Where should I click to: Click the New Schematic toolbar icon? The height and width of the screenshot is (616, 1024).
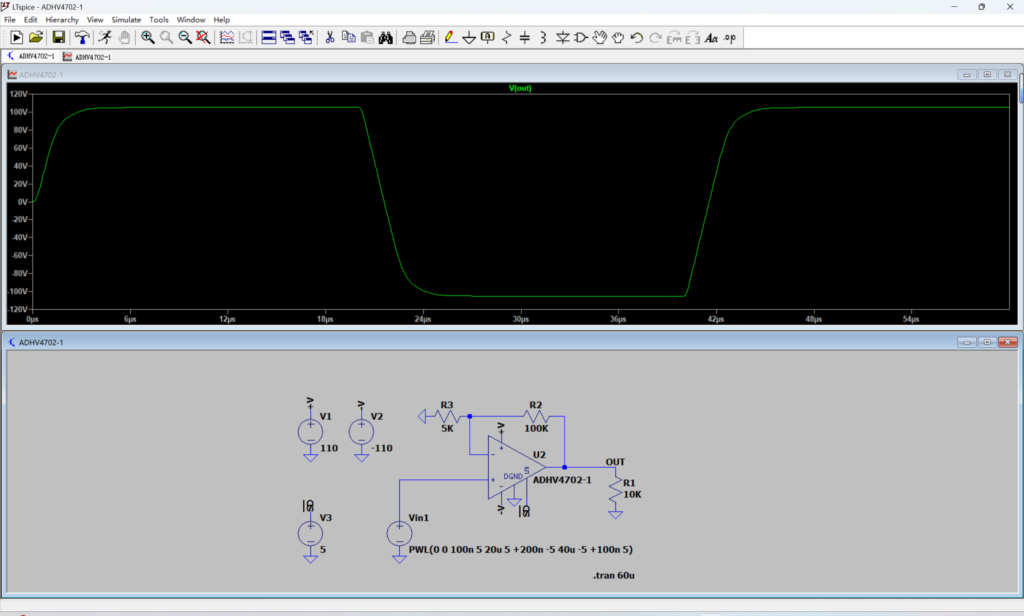(16, 38)
